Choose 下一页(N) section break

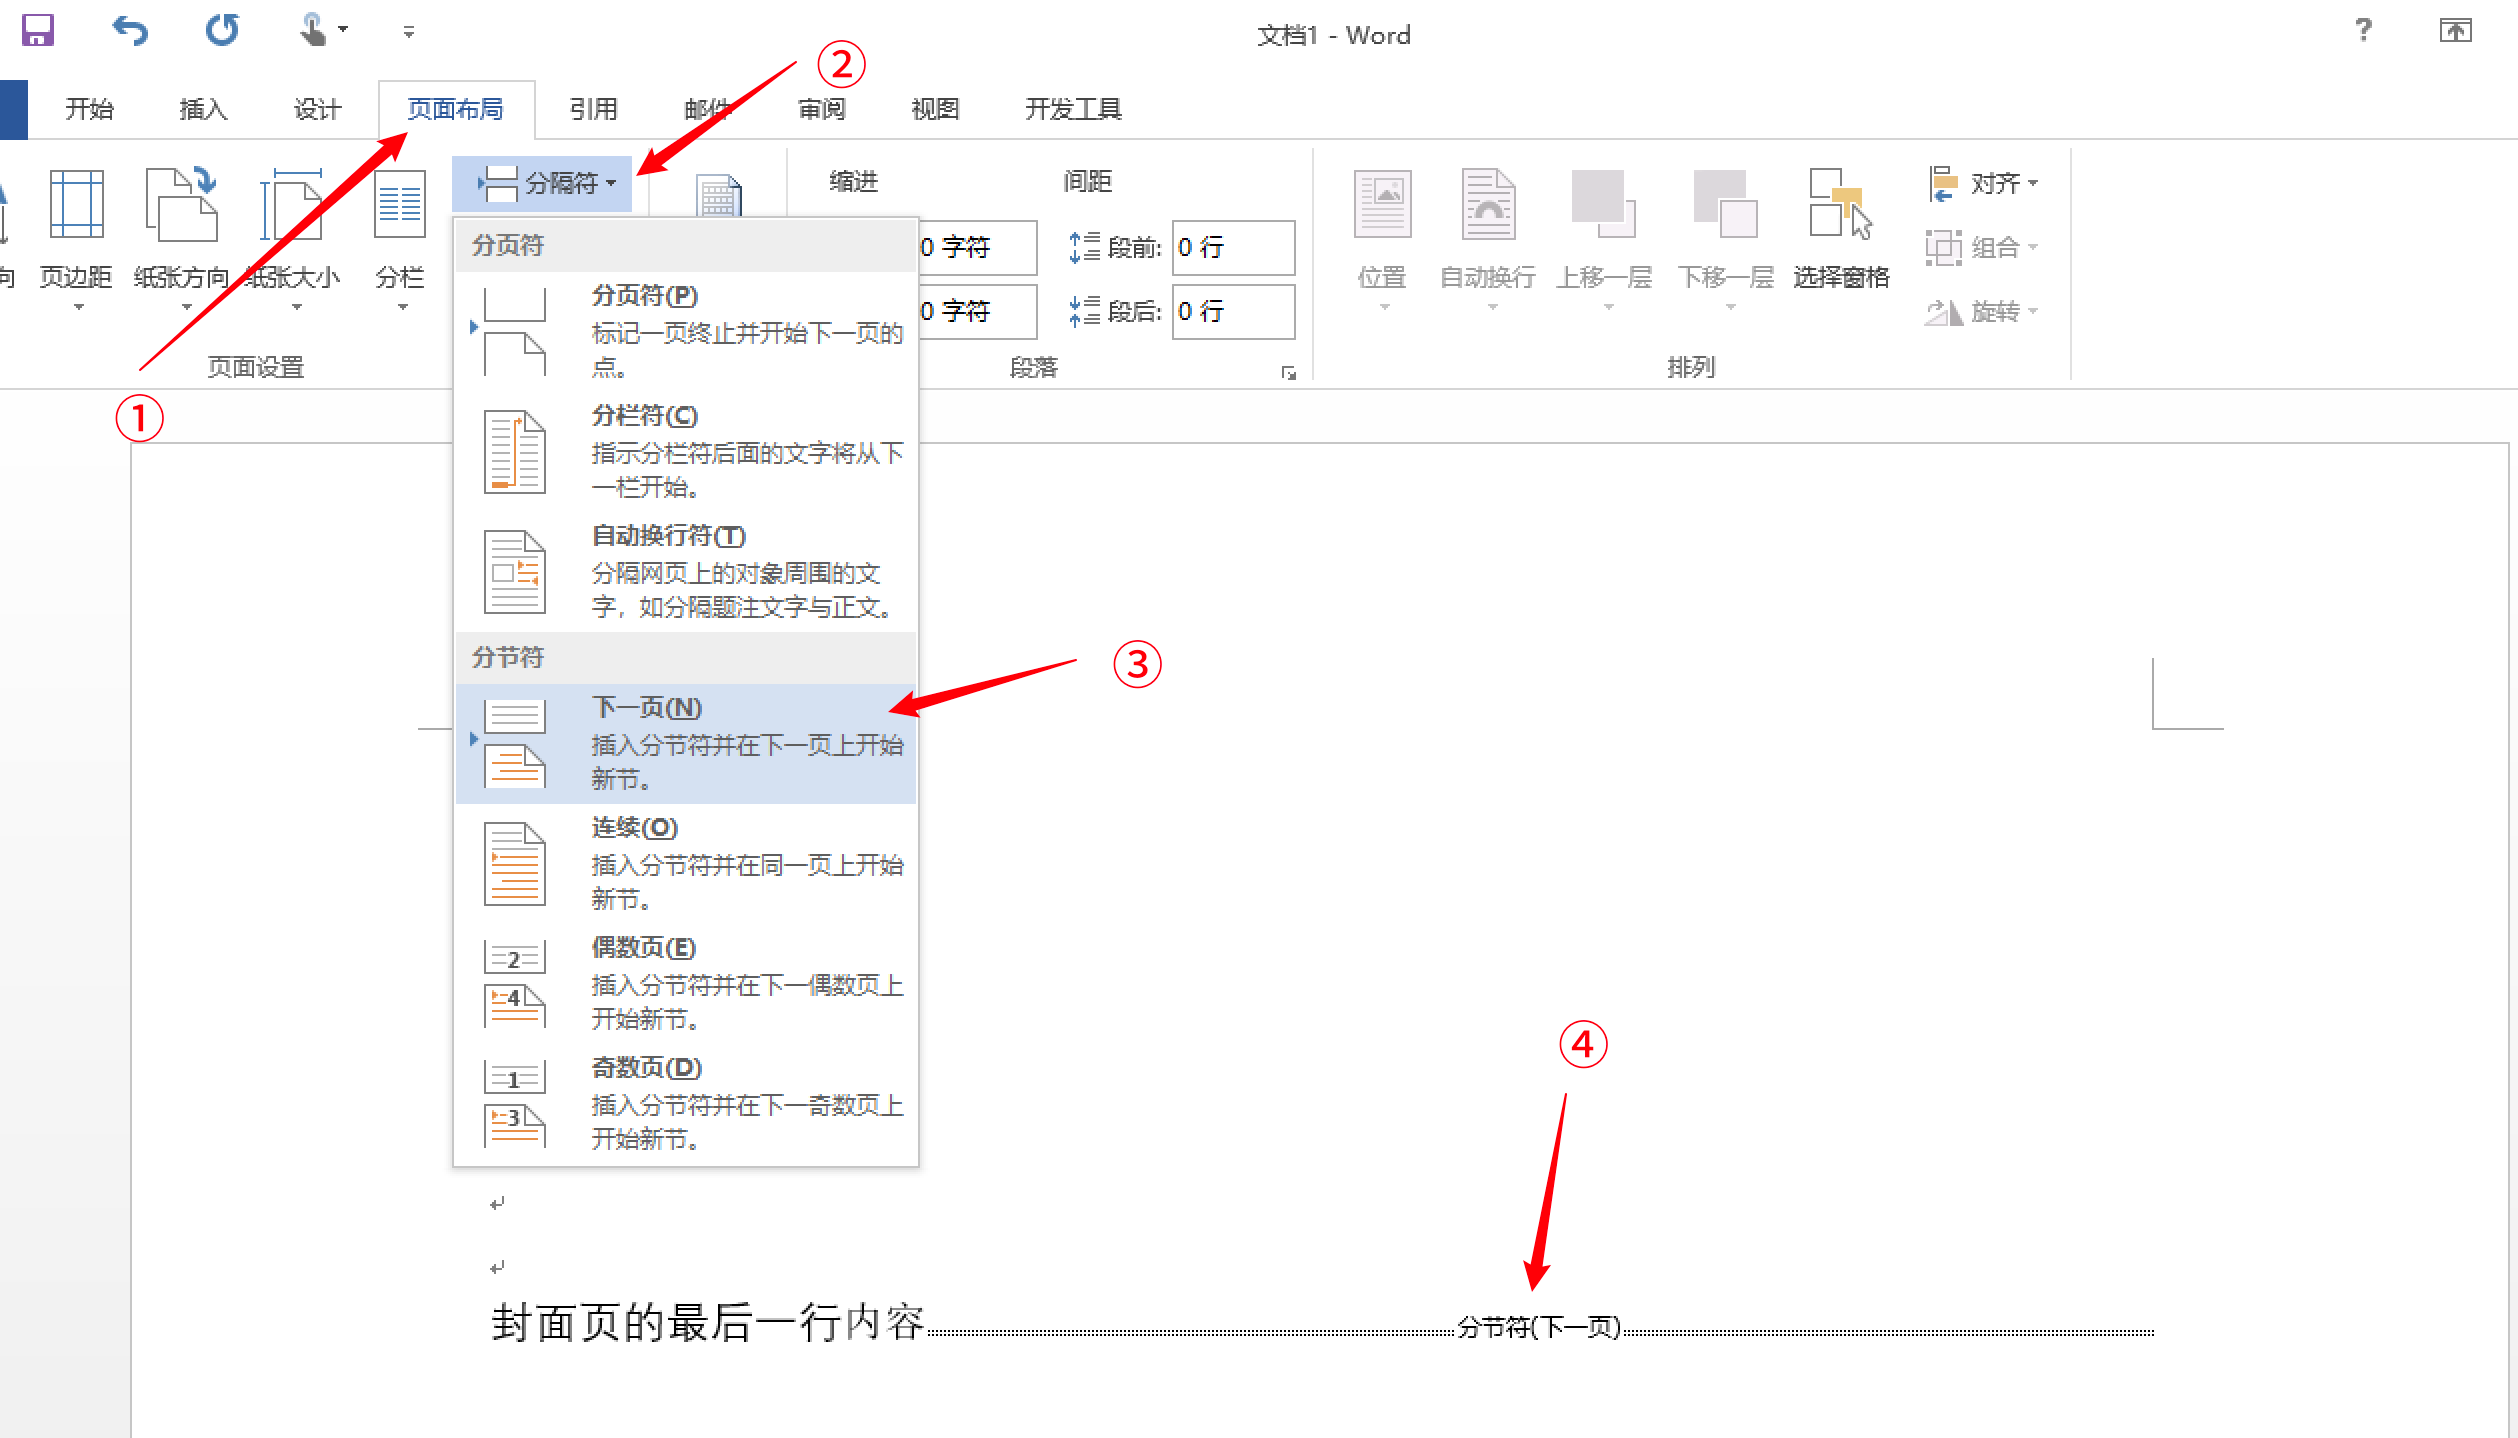[685, 743]
